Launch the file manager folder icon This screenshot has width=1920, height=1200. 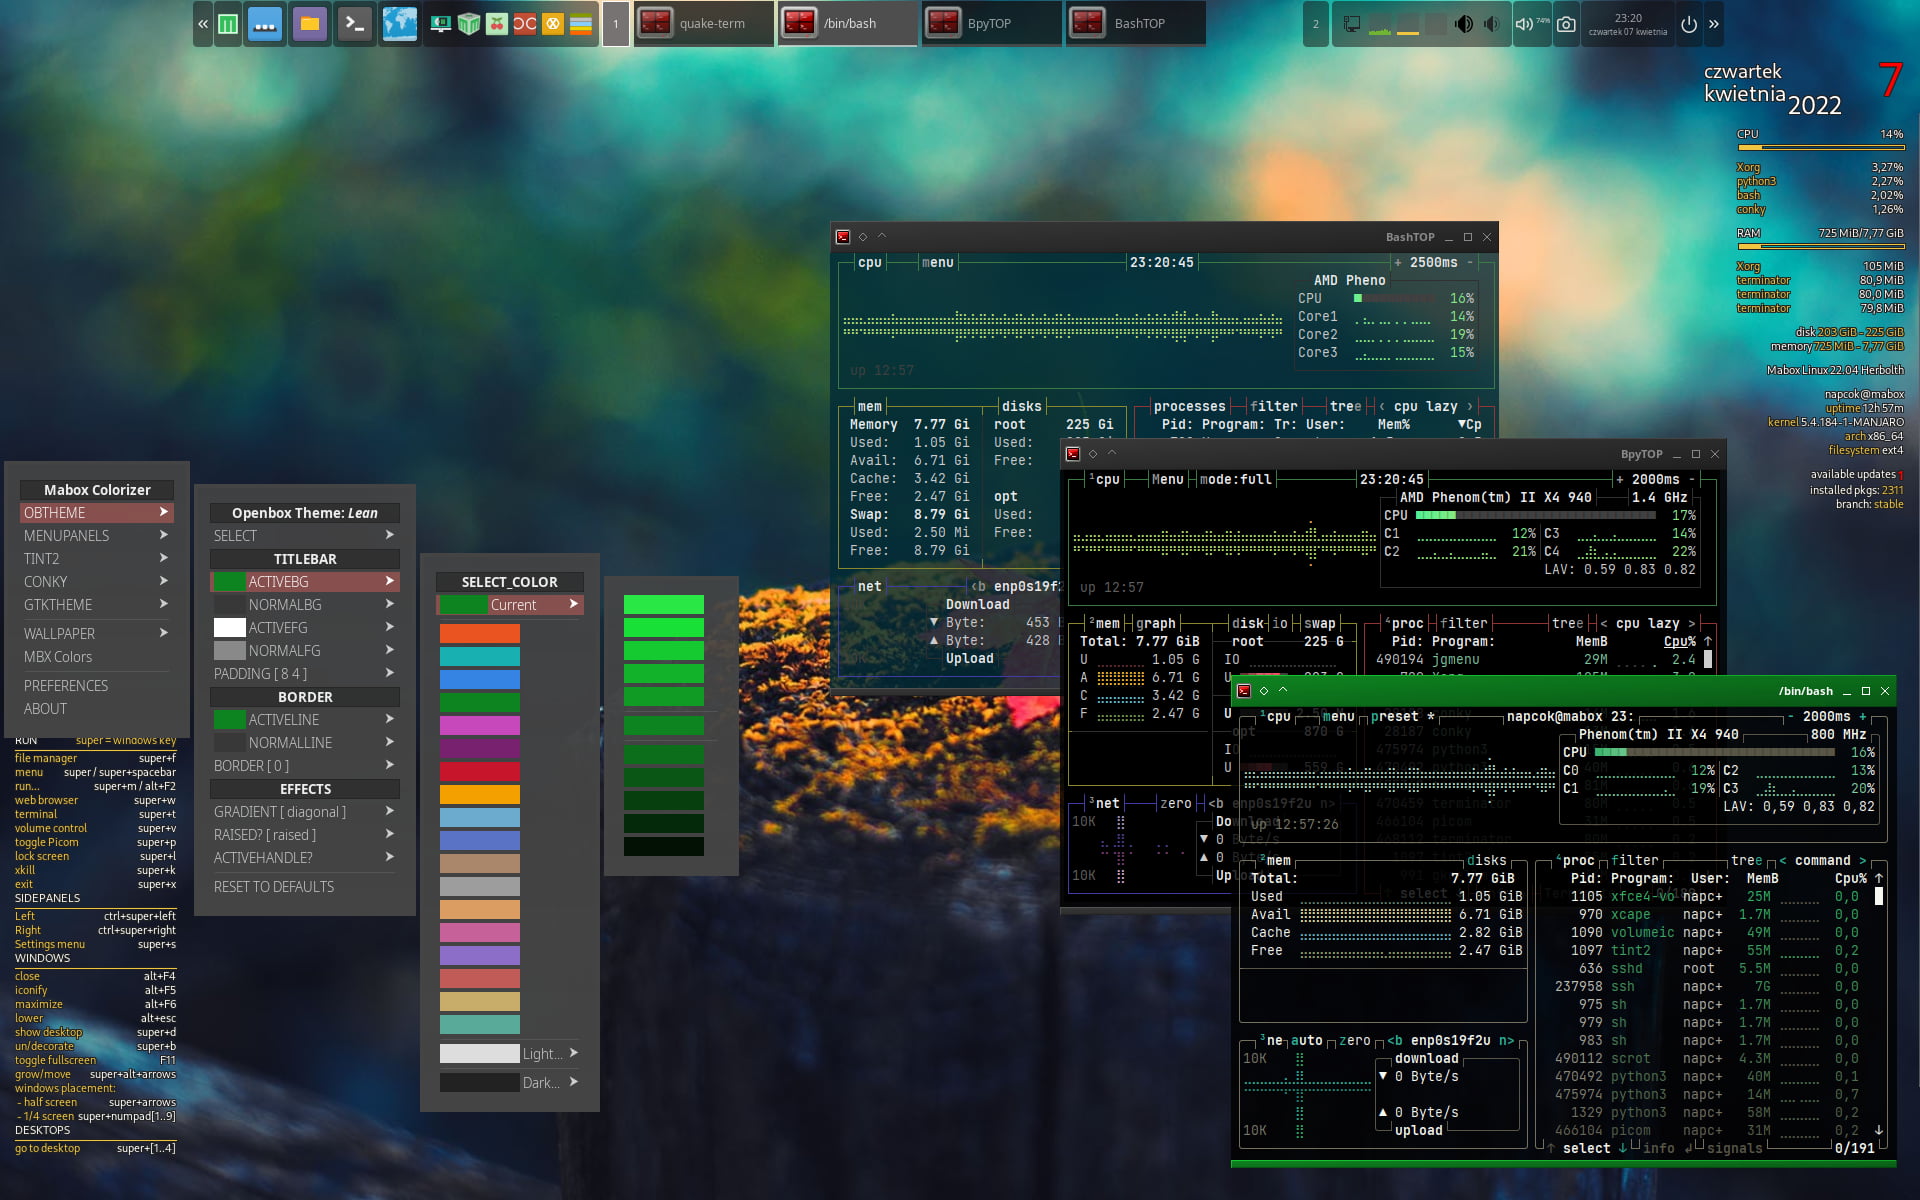tap(309, 23)
